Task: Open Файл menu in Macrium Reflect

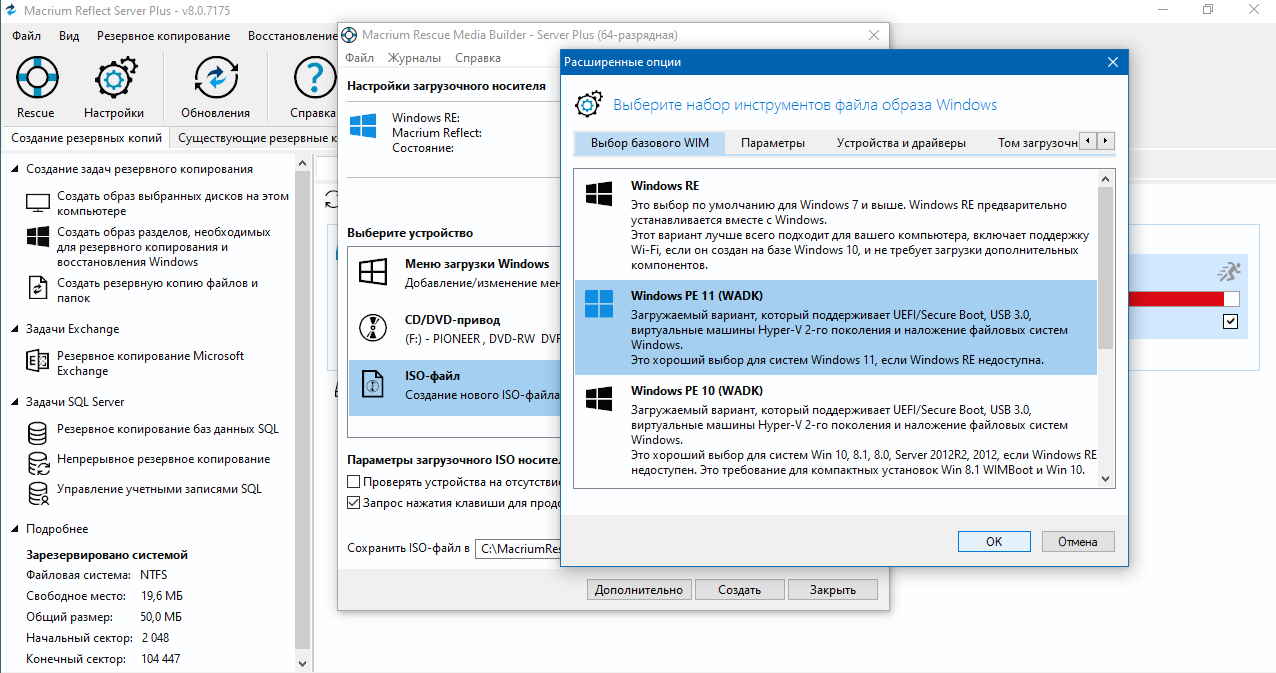Action: (27, 36)
